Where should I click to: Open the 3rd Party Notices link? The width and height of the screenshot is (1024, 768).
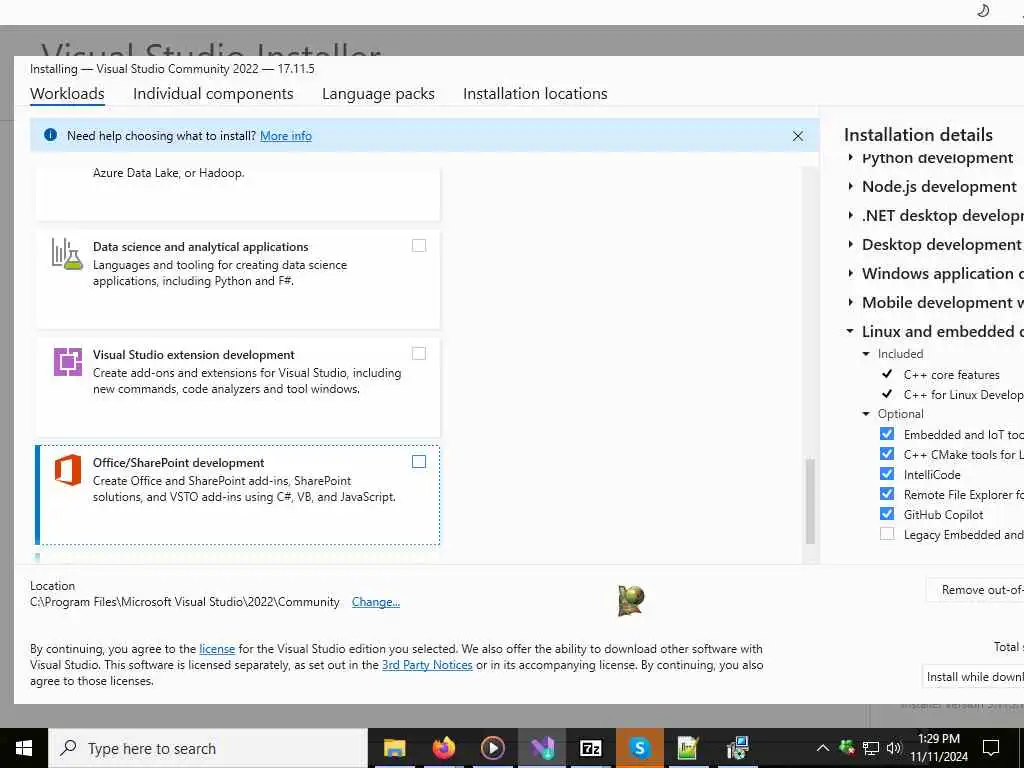(427, 665)
